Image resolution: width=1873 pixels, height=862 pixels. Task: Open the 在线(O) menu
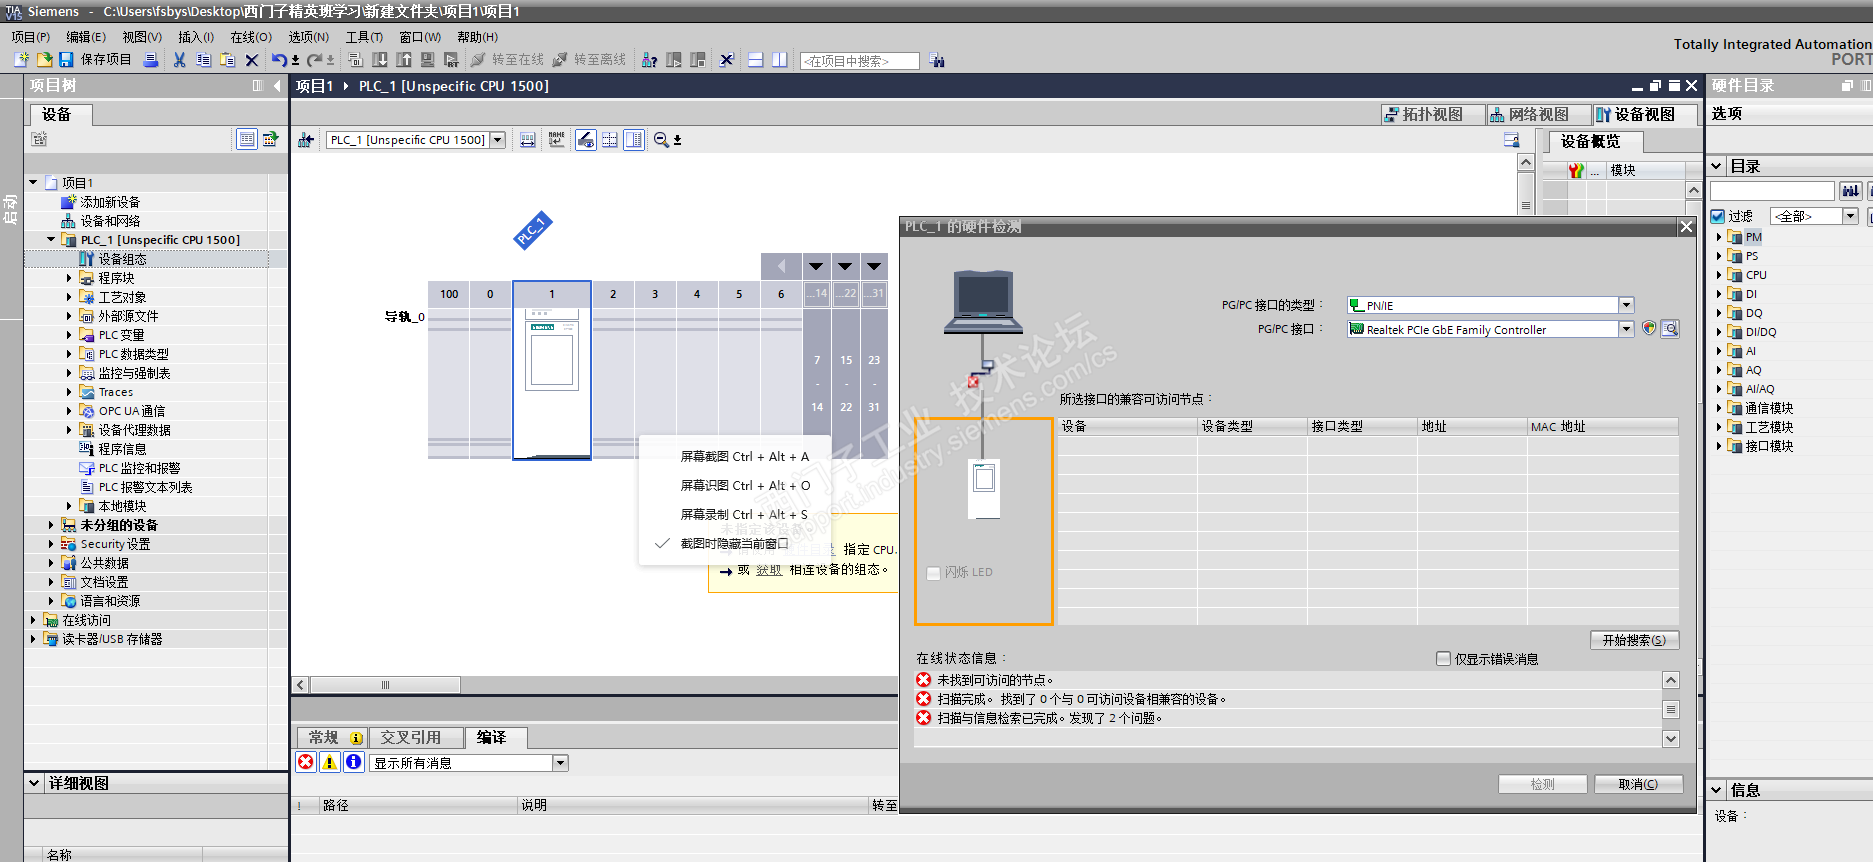[x=251, y=37]
